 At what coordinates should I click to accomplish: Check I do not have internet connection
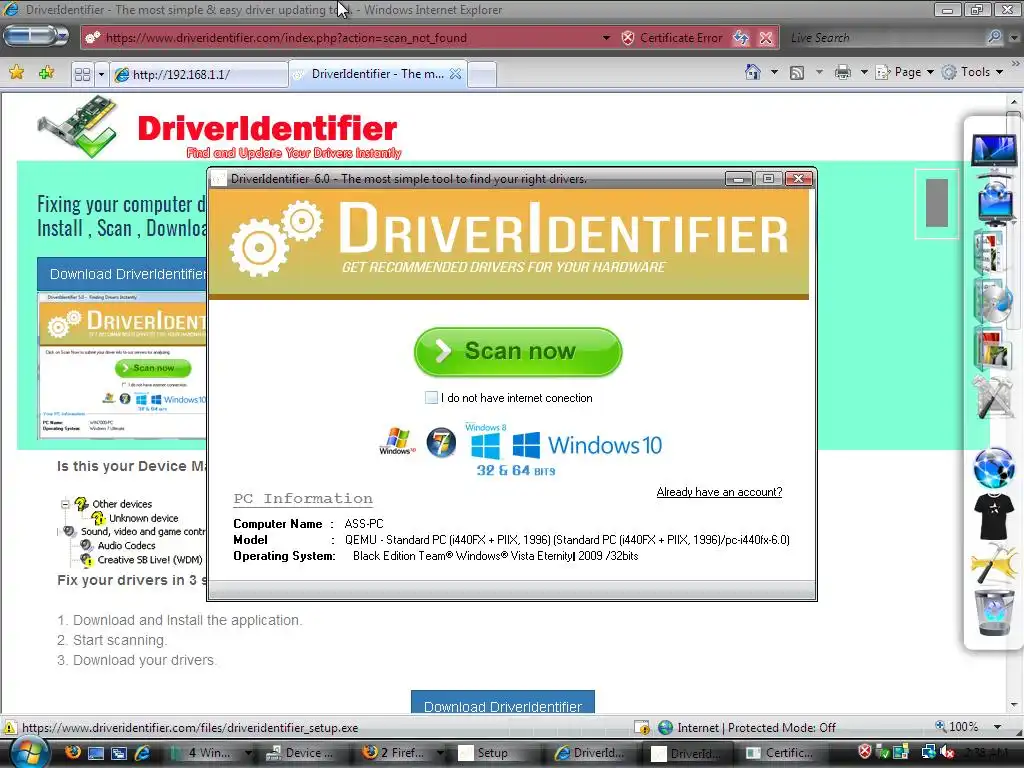[x=431, y=398]
